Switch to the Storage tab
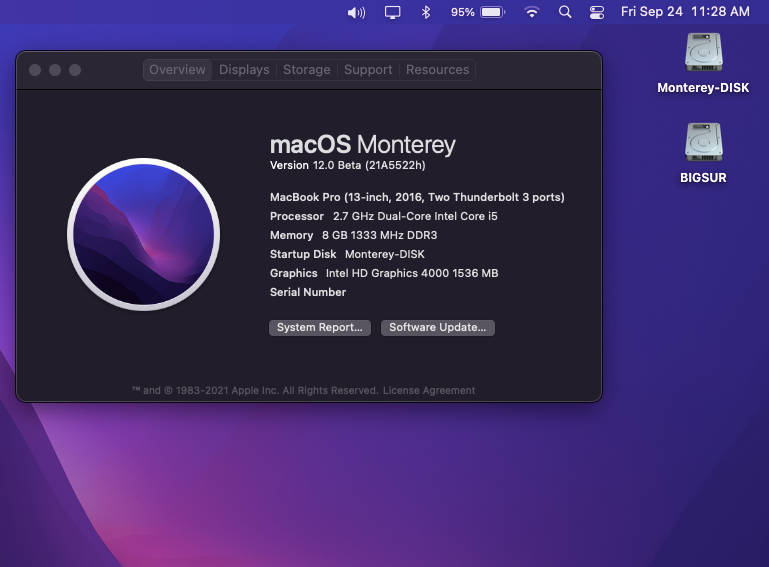 click(x=307, y=70)
